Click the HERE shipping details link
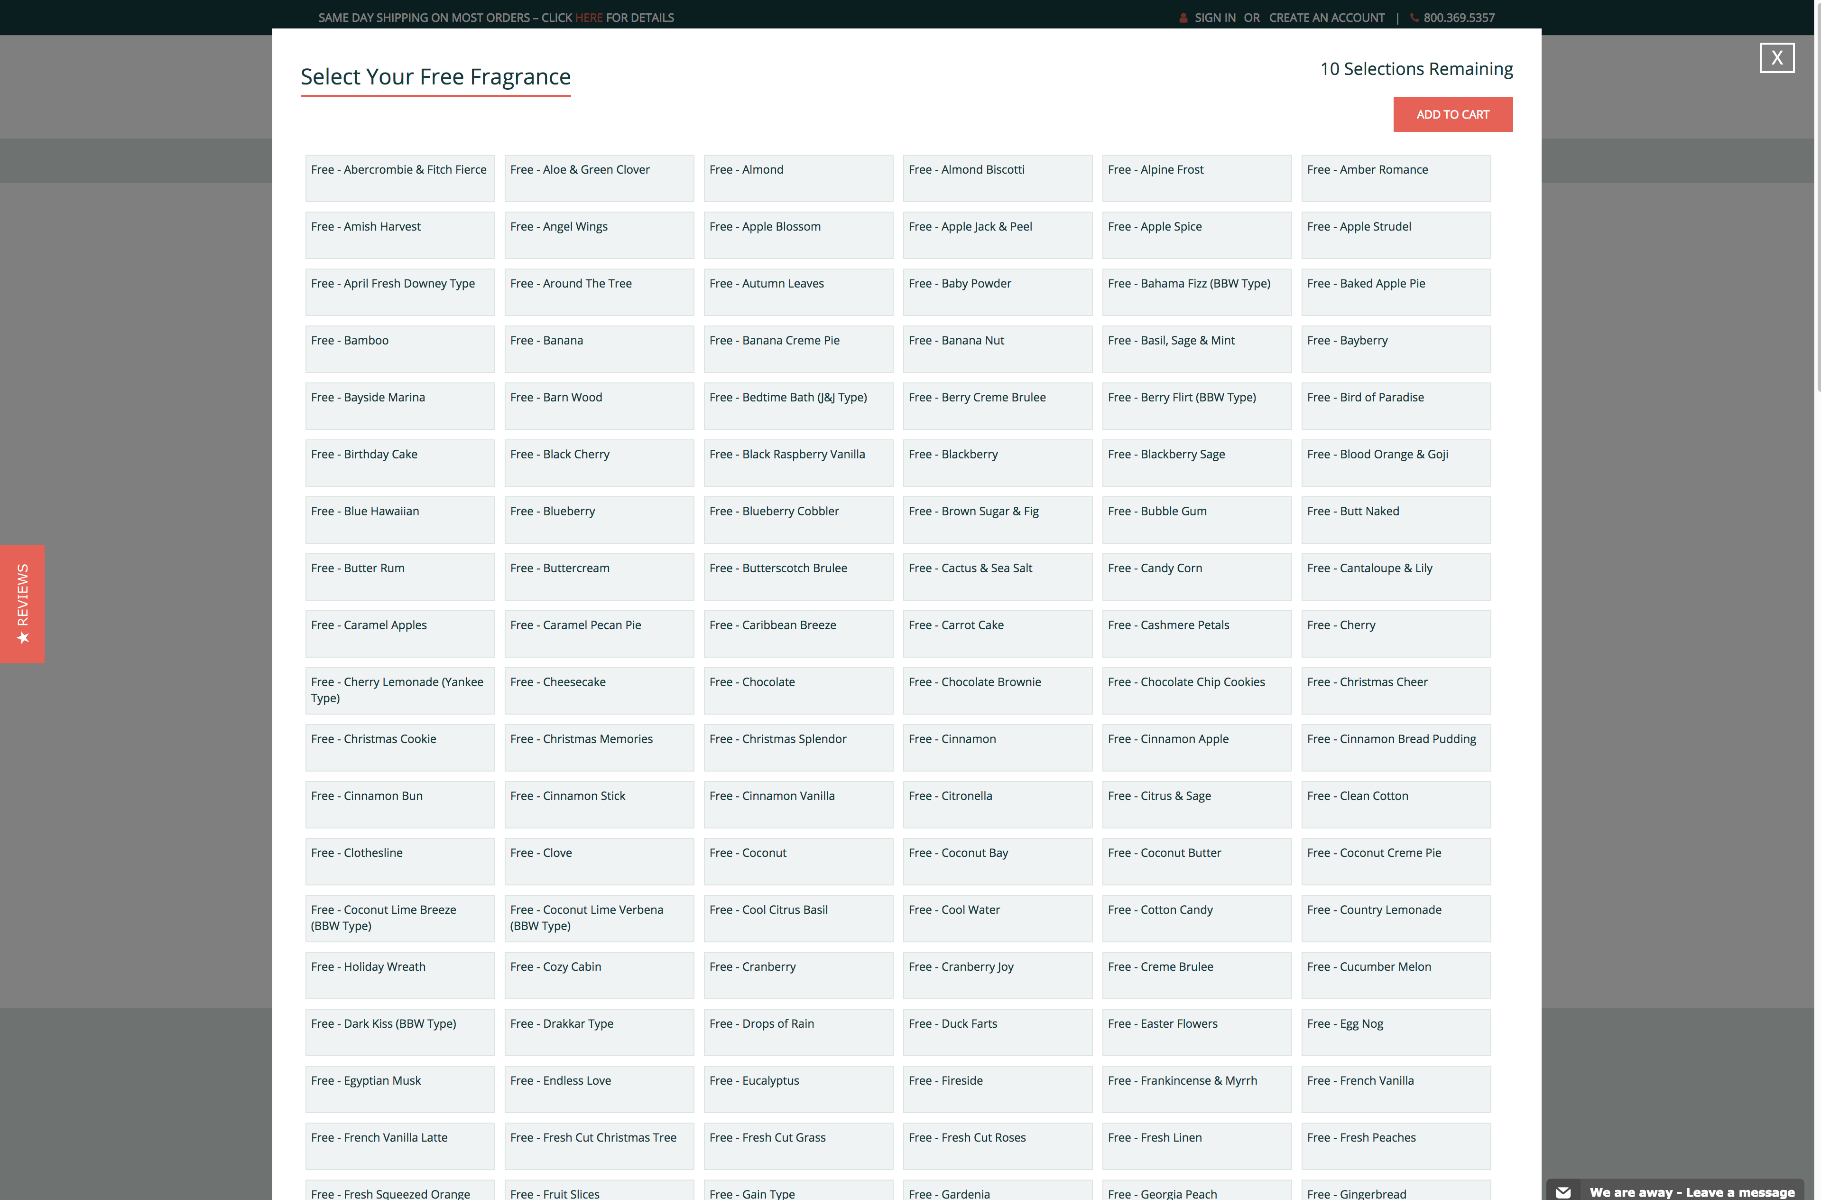 tap(588, 18)
